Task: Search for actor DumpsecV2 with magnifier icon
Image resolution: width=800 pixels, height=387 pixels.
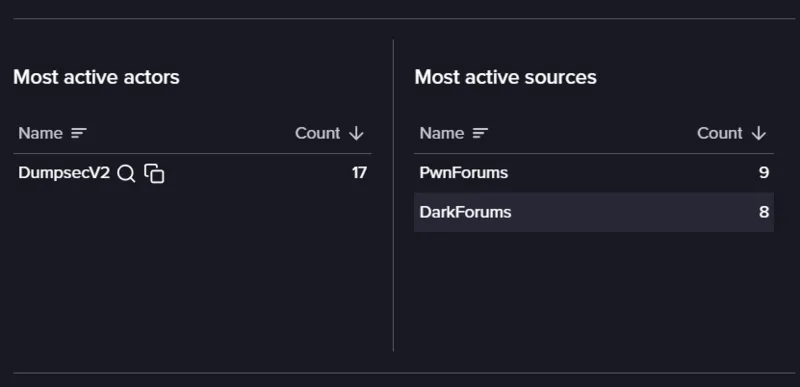Action: pos(126,173)
